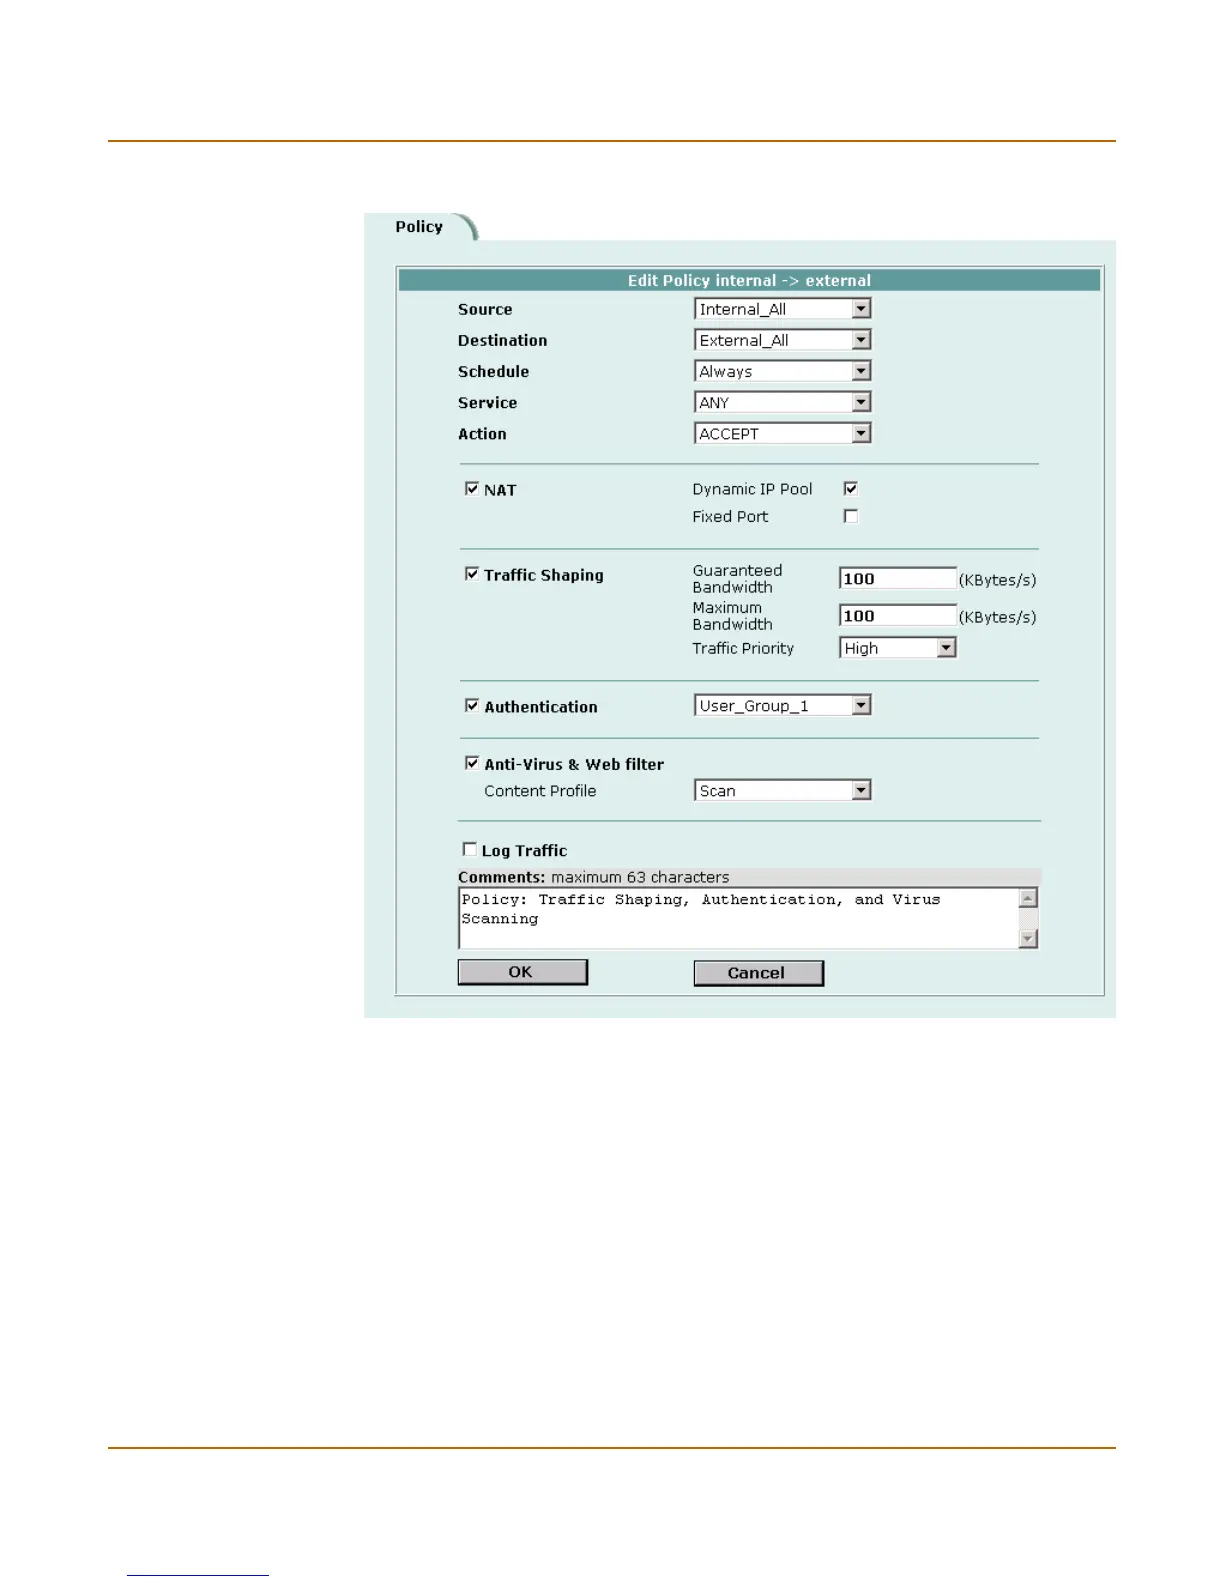Open the Destination dropdown showing External_All
1224x1584 pixels.
click(x=782, y=340)
